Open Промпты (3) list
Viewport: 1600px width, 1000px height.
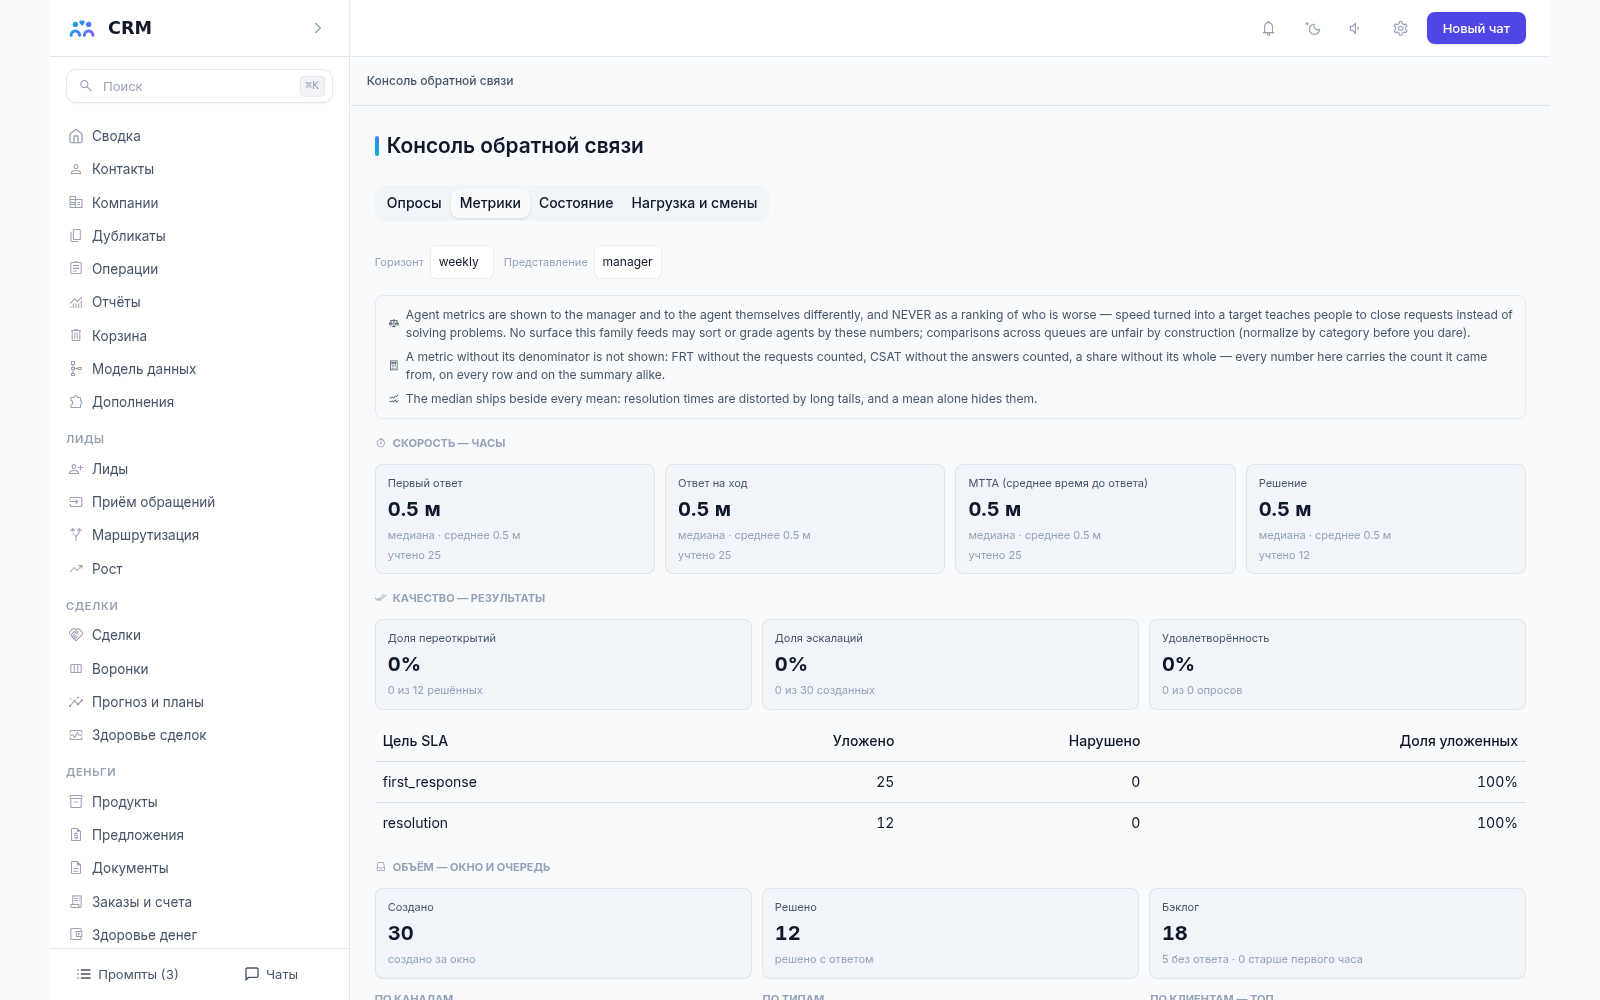(128, 974)
